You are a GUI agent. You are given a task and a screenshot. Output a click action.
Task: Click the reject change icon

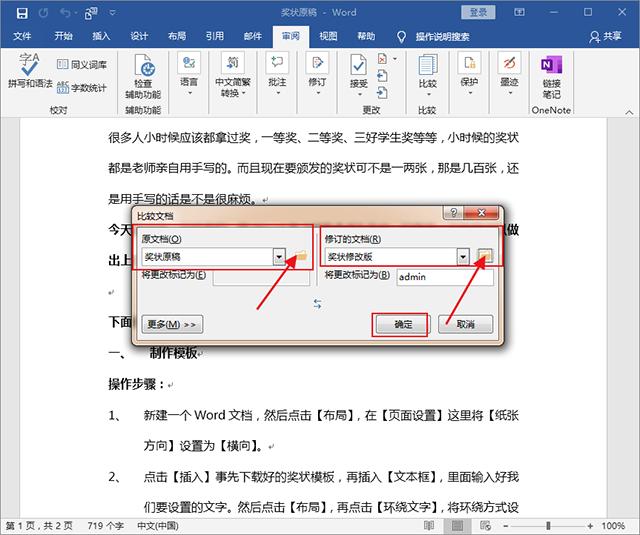coord(382,59)
